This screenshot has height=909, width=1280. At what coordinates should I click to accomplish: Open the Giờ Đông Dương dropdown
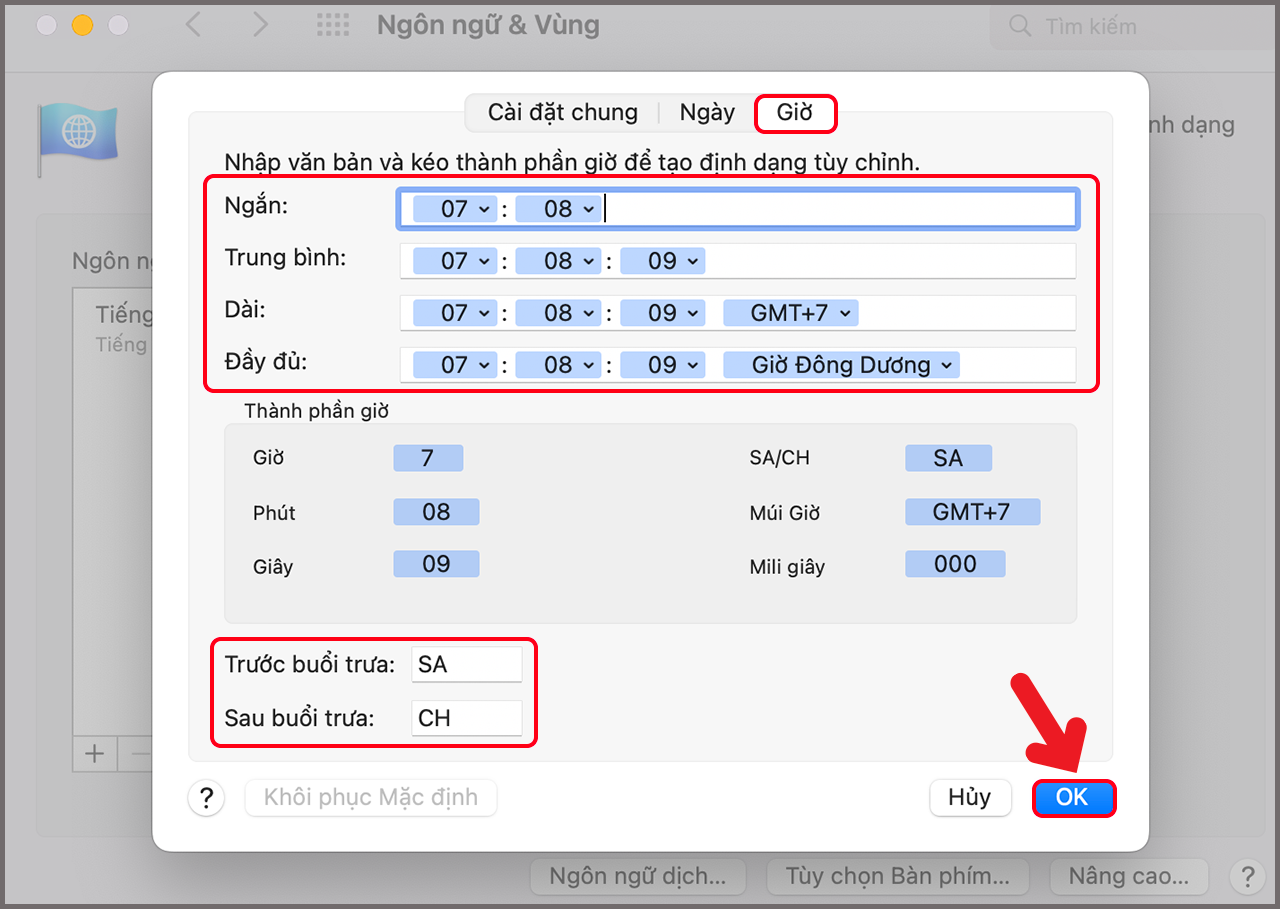[x=840, y=364]
